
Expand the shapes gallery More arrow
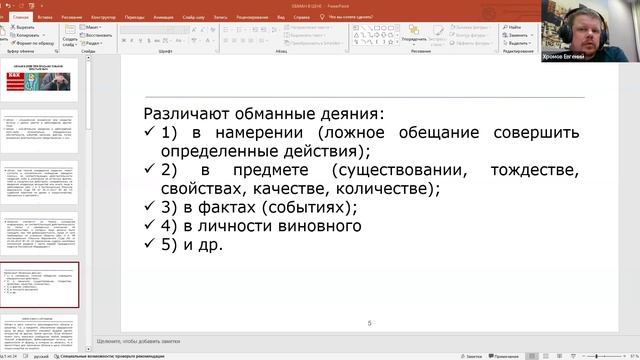click(x=397, y=42)
